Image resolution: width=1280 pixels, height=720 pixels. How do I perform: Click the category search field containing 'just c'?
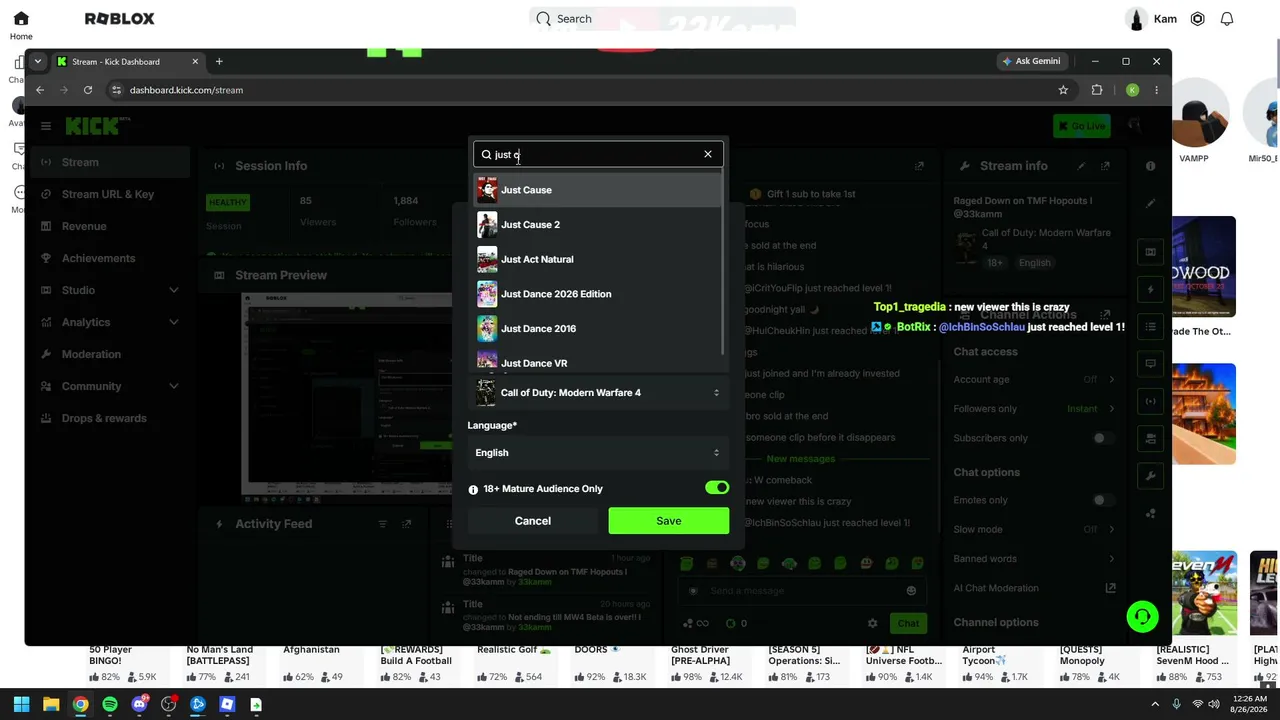(597, 155)
